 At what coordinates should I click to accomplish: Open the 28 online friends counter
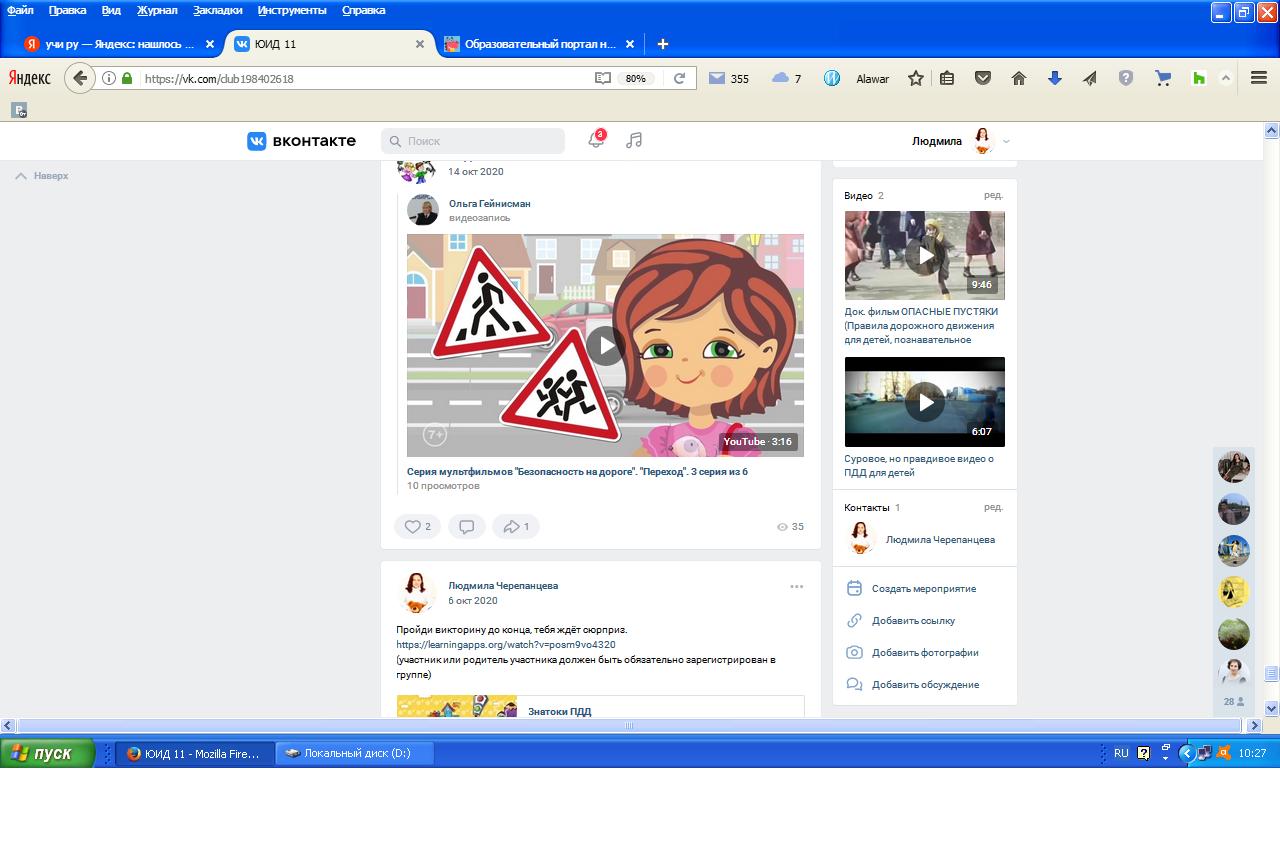coord(1234,702)
